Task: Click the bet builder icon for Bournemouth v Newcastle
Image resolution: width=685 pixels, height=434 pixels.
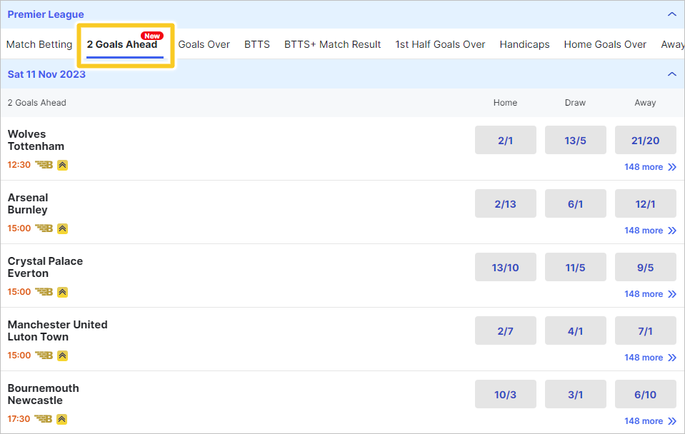Action: click(x=44, y=419)
